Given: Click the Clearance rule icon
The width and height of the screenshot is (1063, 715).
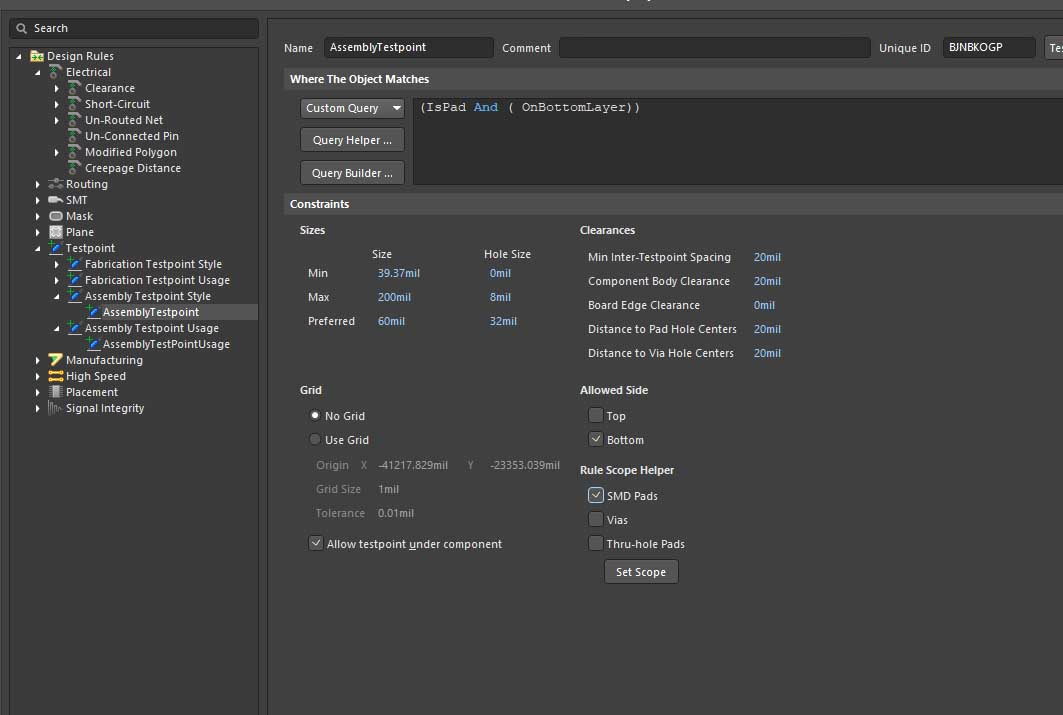Looking at the screenshot, I should click(x=74, y=88).
